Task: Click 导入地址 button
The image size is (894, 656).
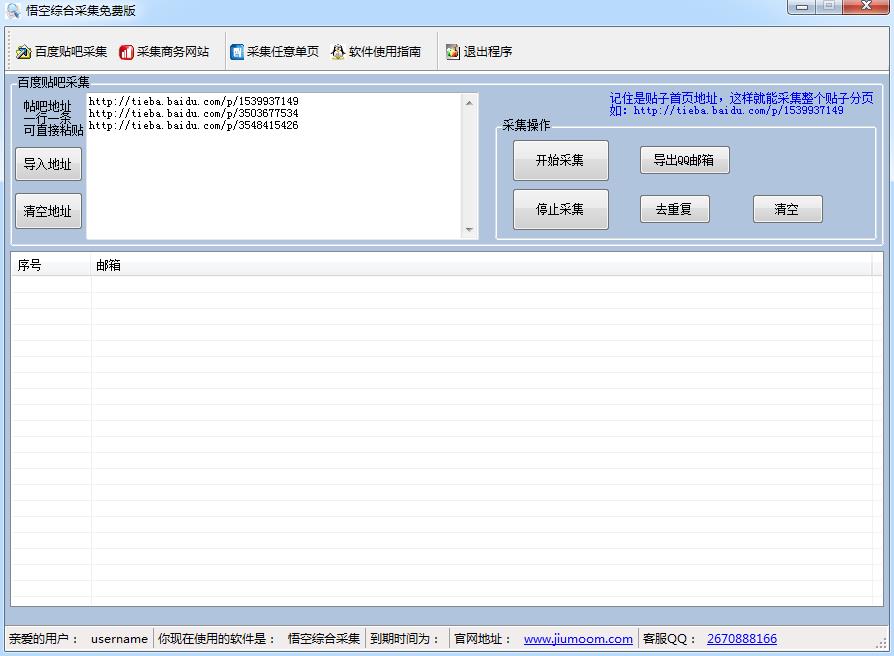Action: pos(48,164)
